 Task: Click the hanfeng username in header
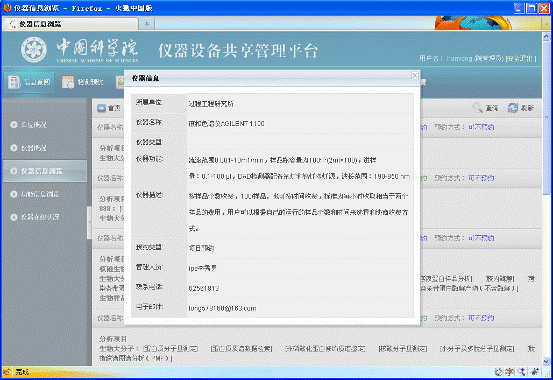click(x=459, y=59)
